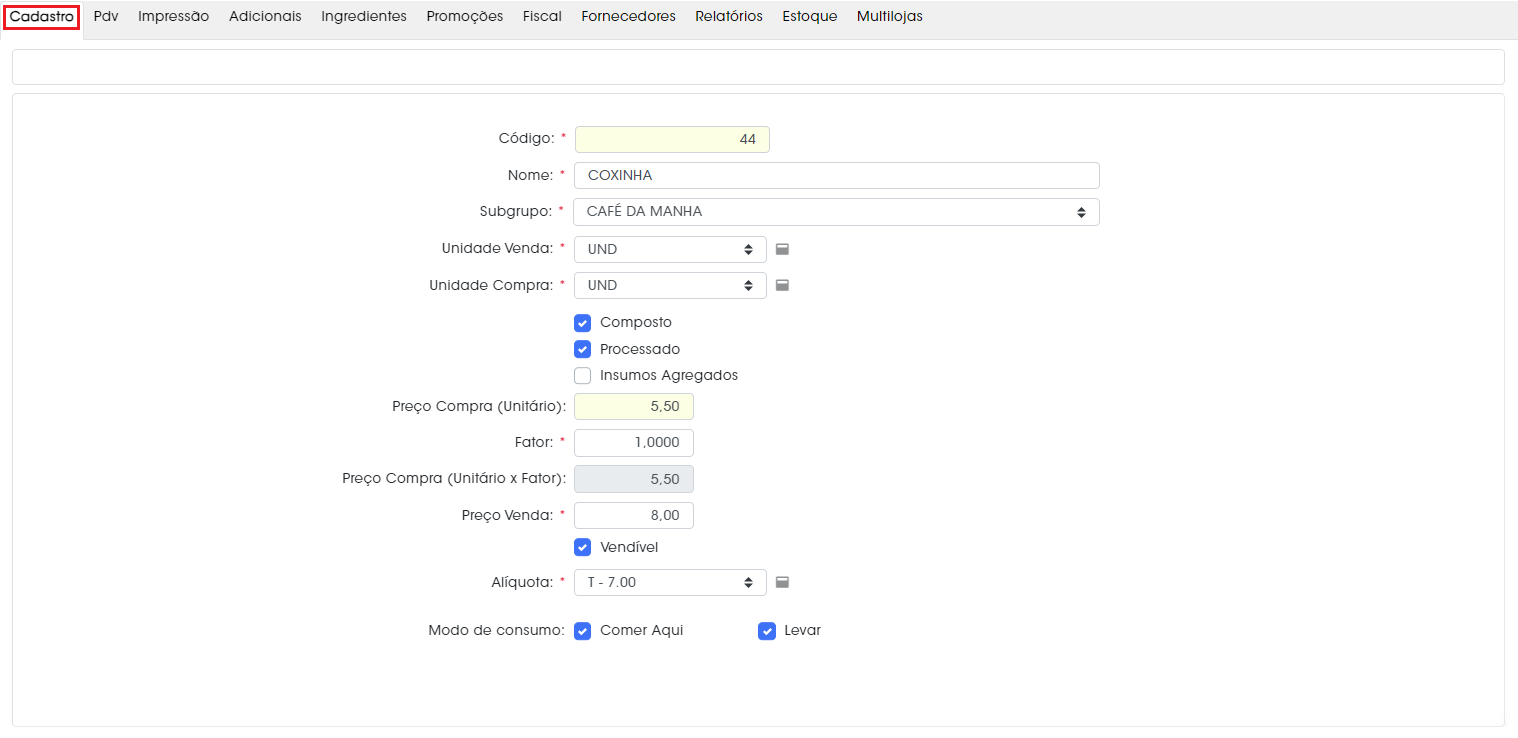Open the Promoções tab
Screen dimensions: 1518x738
465,16
